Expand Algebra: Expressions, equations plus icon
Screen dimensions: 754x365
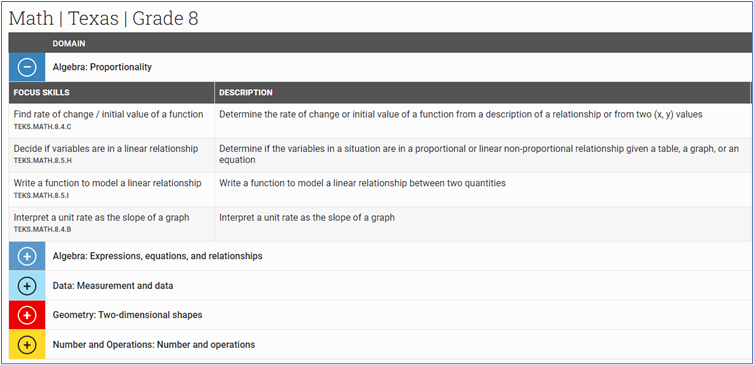tap(27, 256)
